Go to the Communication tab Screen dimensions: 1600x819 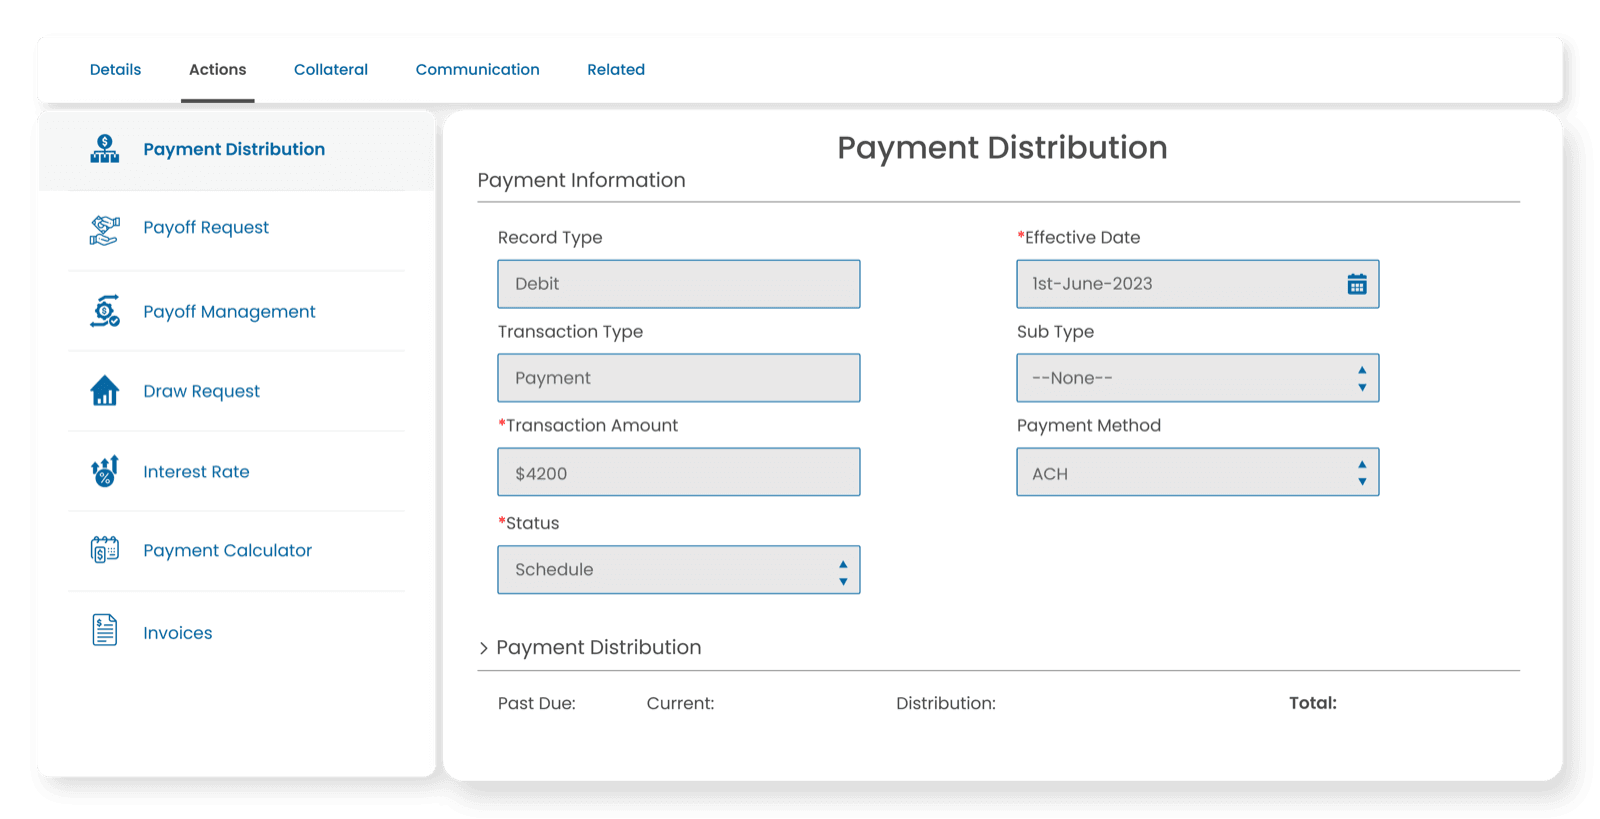[477, 70]
